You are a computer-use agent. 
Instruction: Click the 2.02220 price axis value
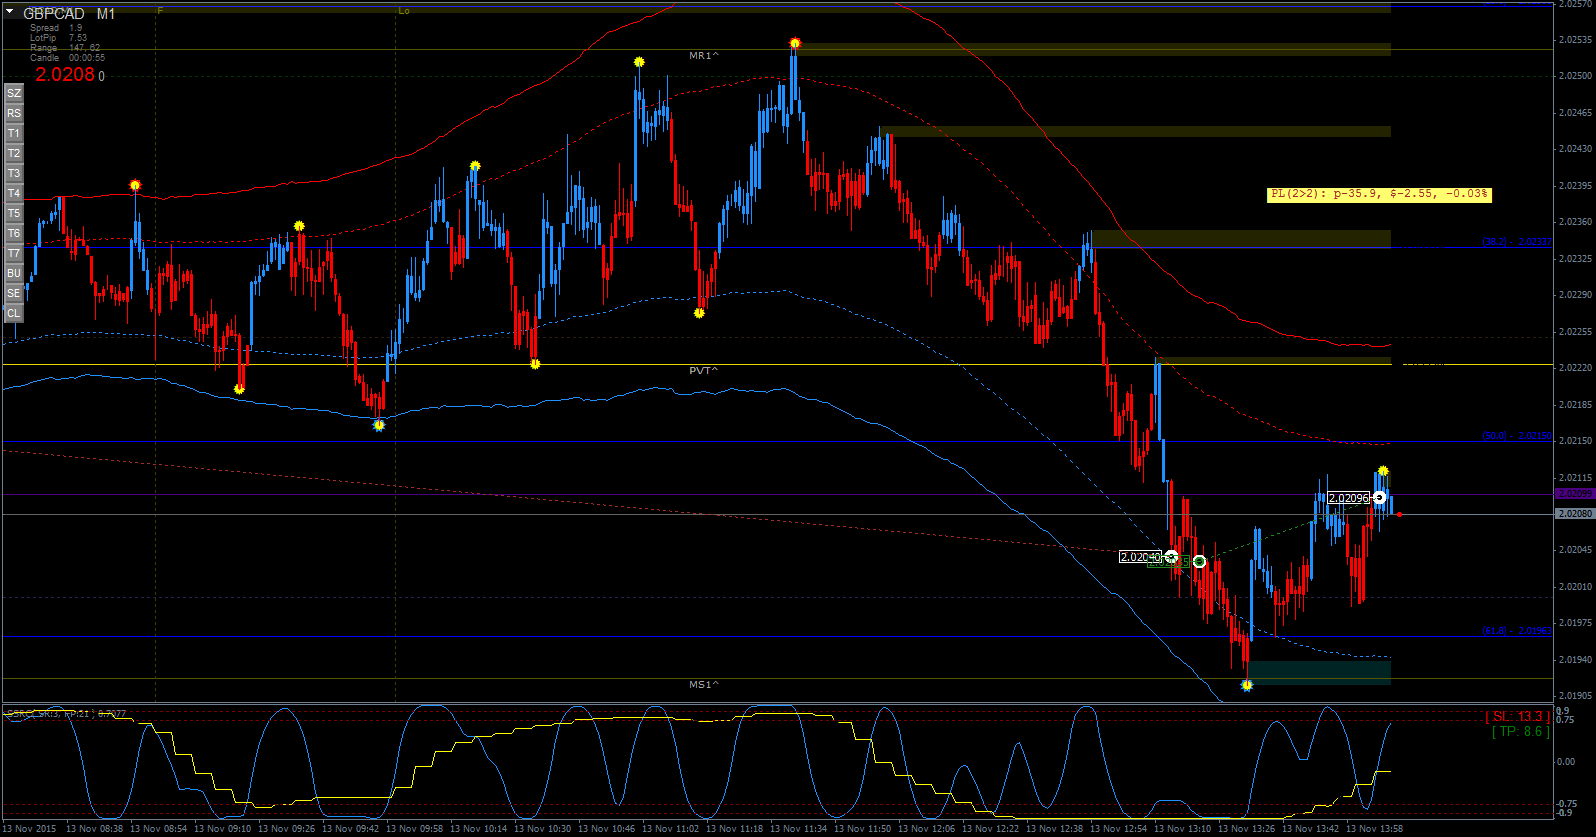1575,368
